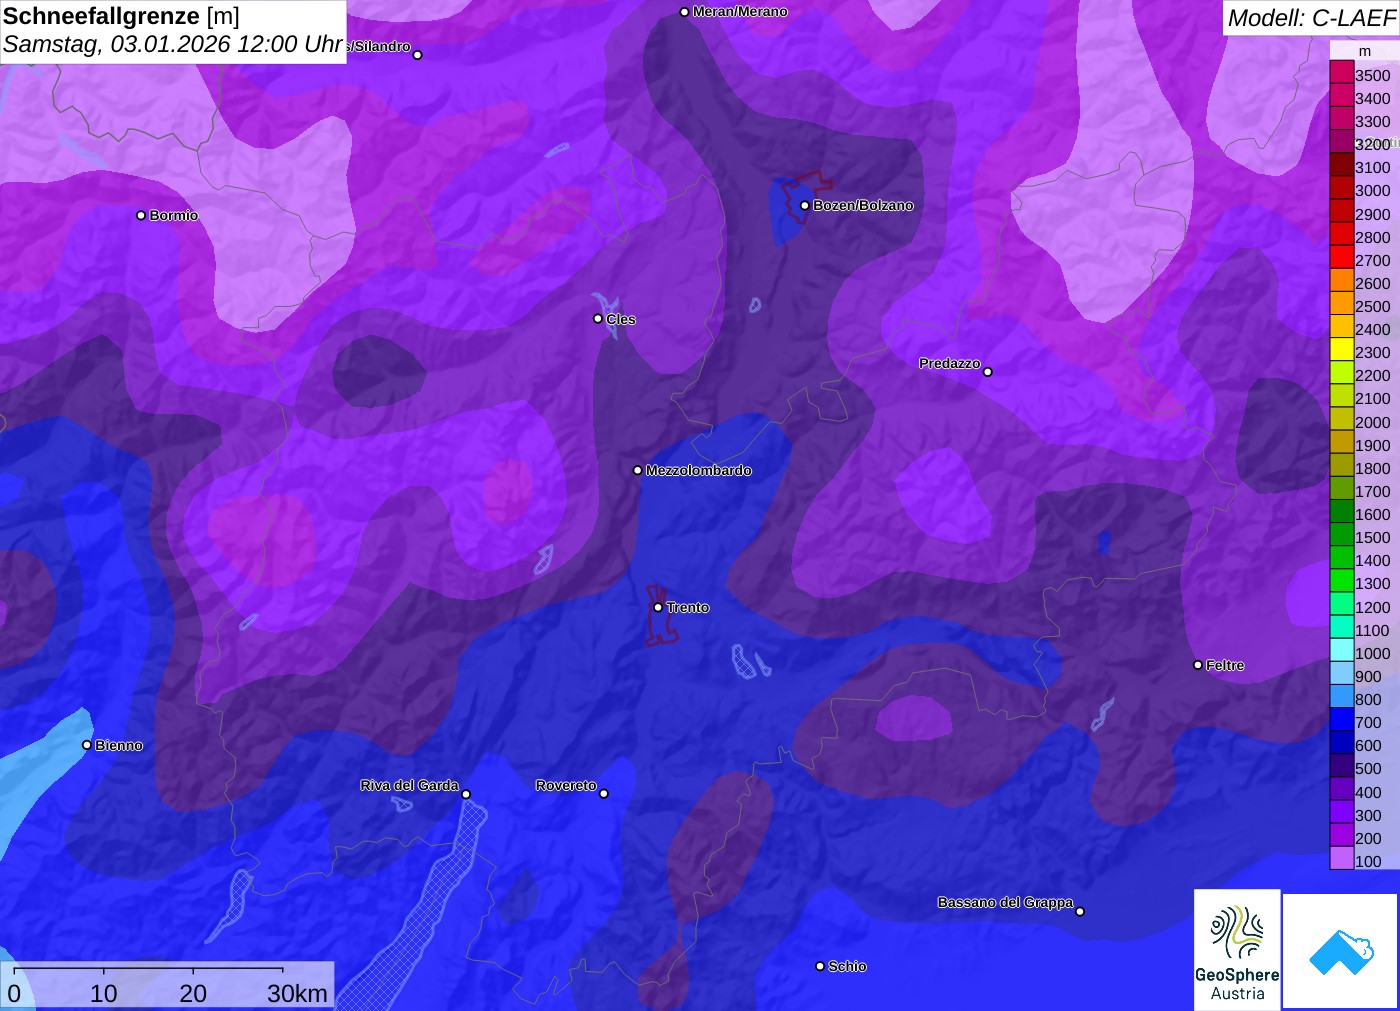Click the Schneefallgrenze [m] map title
The height and width of the screenshot is (1011, 1400).
pyautogui.click(x=121, y=16)
